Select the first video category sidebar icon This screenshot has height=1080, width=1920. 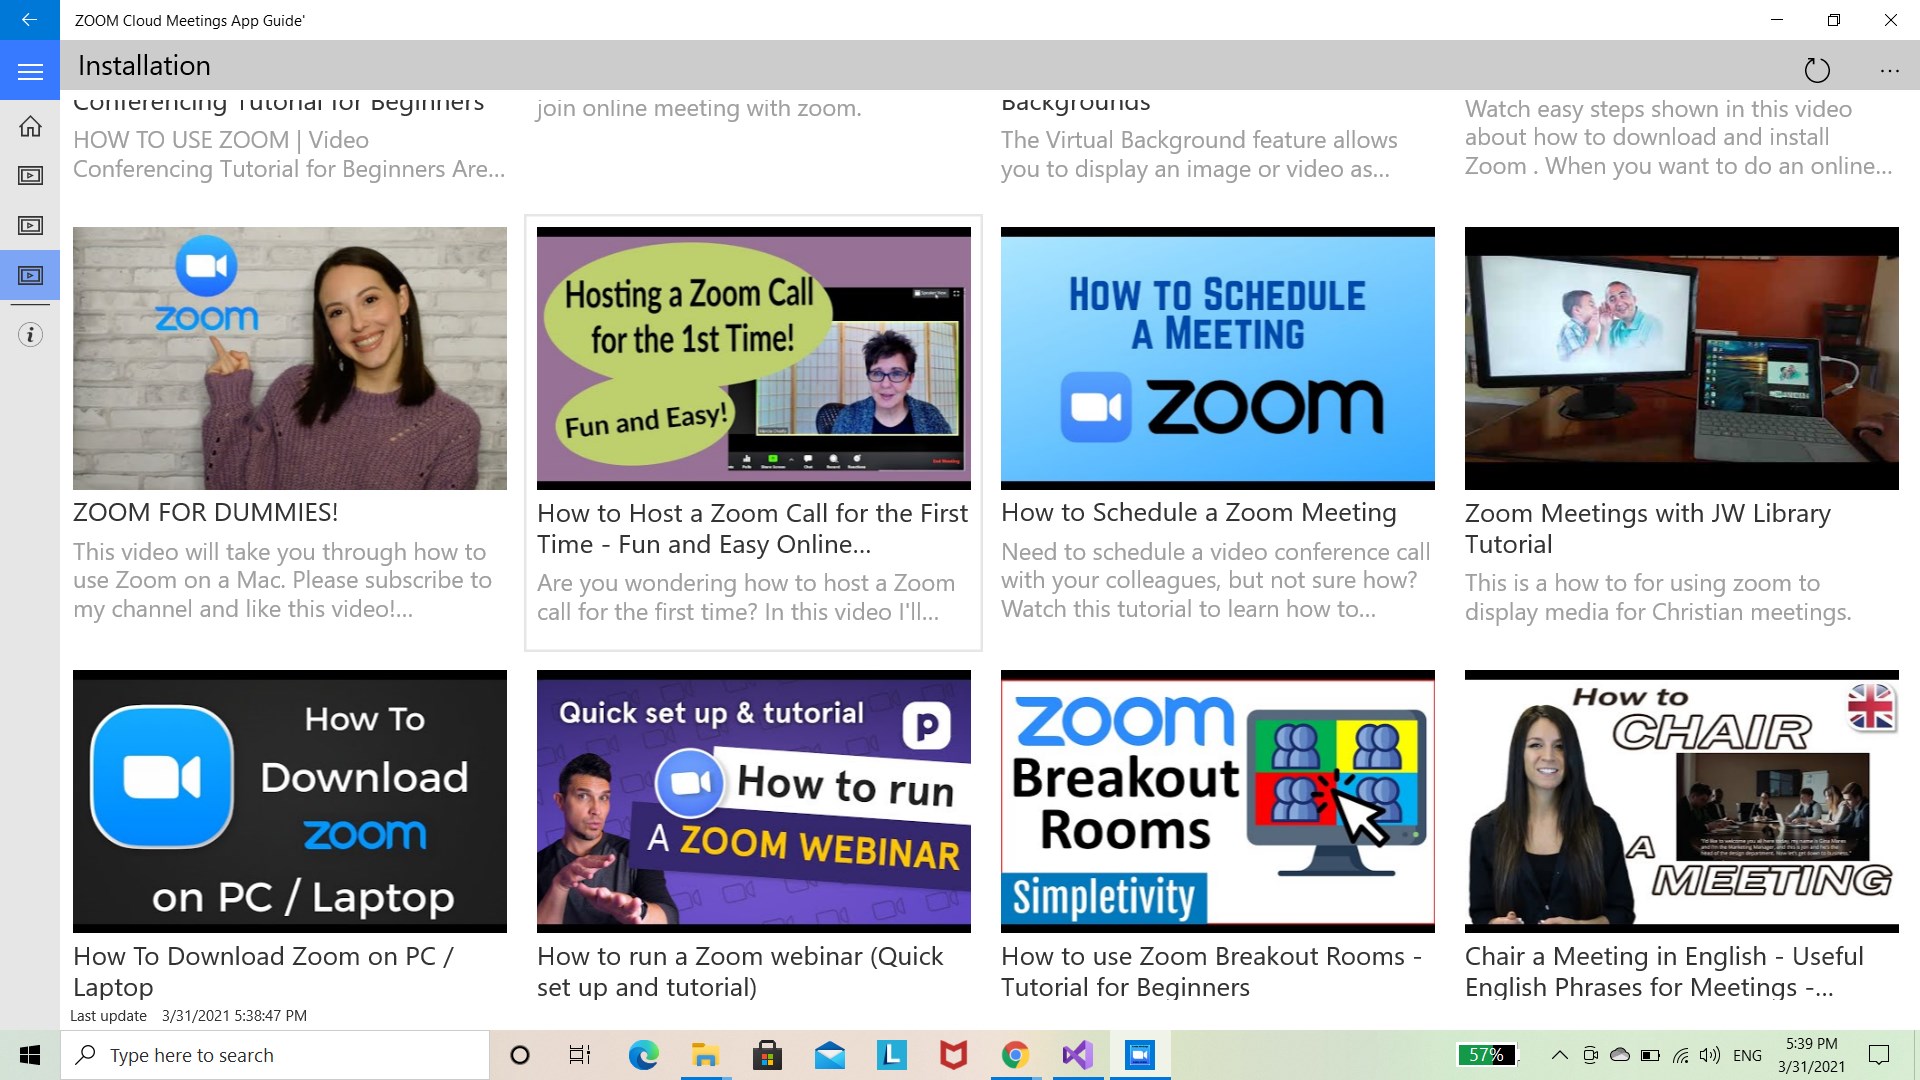pyautogui.click(x=30, y=176)
